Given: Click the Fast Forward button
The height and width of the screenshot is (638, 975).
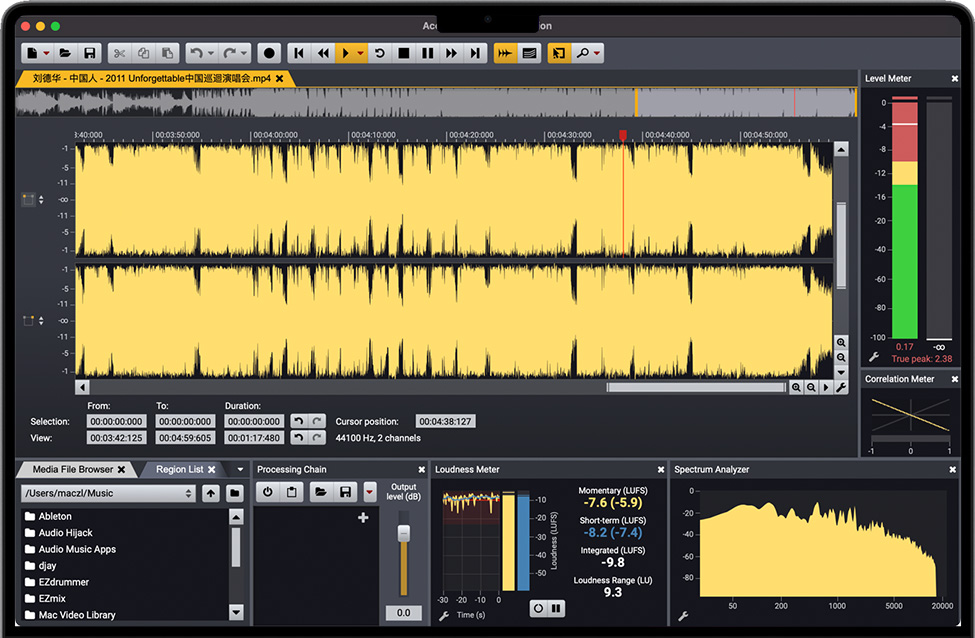Looking at the screenshot, I should [452, 53].
